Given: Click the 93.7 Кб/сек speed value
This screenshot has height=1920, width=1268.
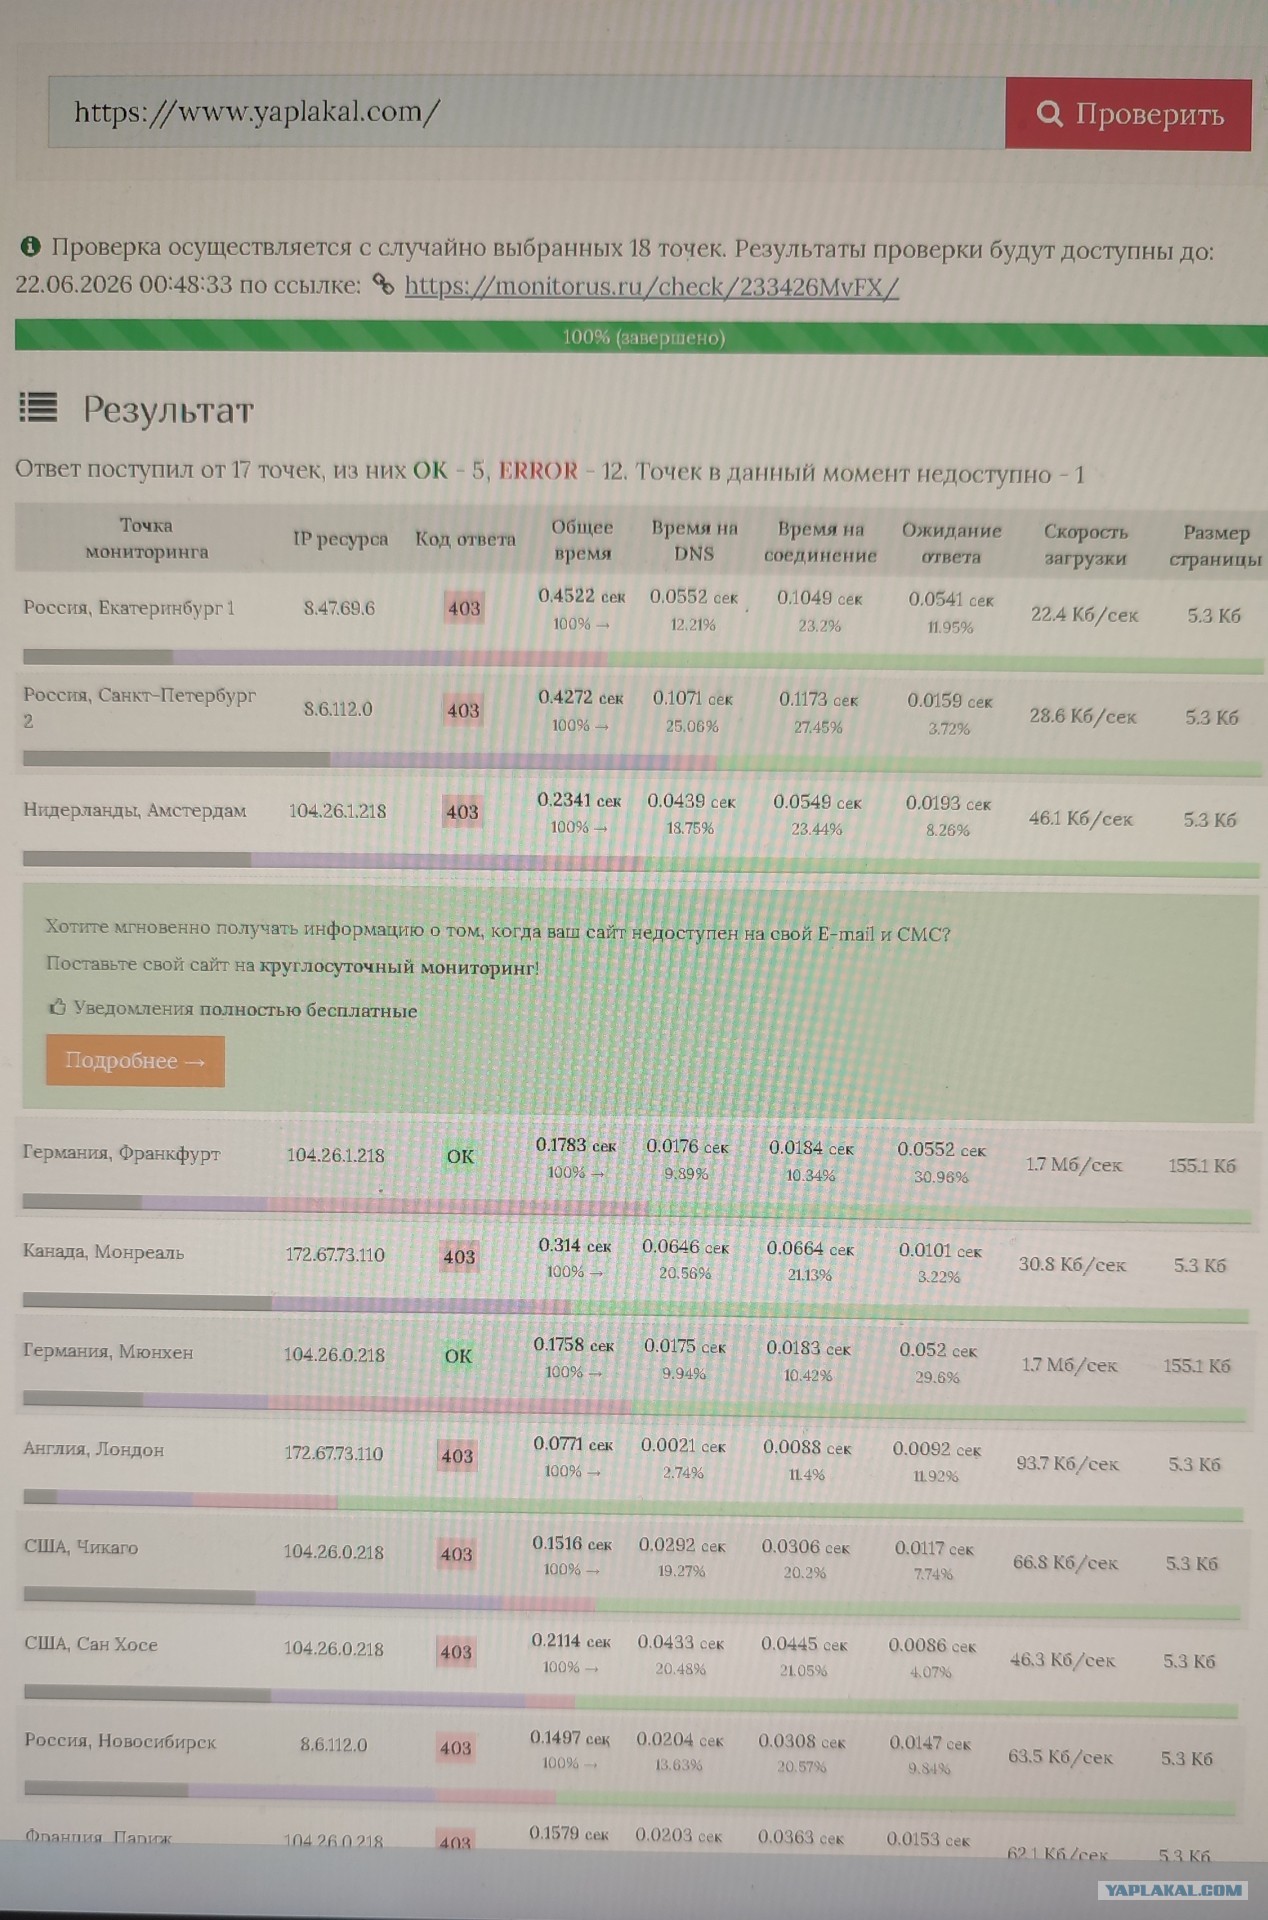Looking at the screenshot, I should point(1067,1464).
